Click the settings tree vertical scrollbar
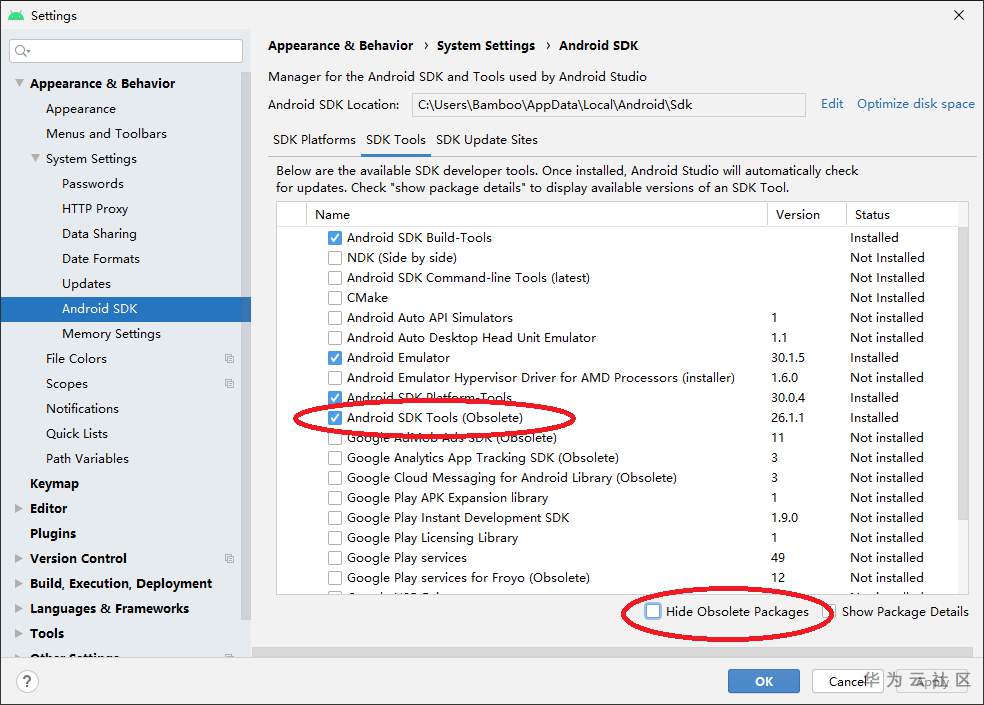 tap(245, 345)
